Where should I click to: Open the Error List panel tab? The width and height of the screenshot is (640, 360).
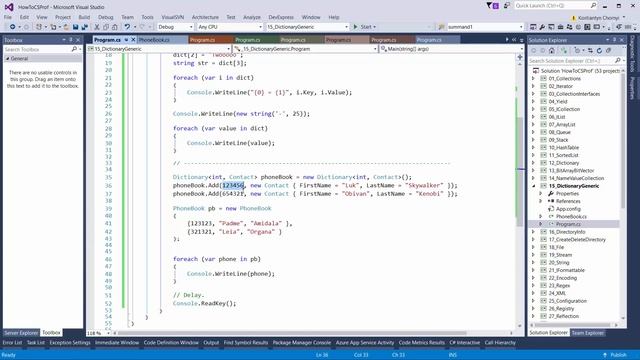coord(13,343)
